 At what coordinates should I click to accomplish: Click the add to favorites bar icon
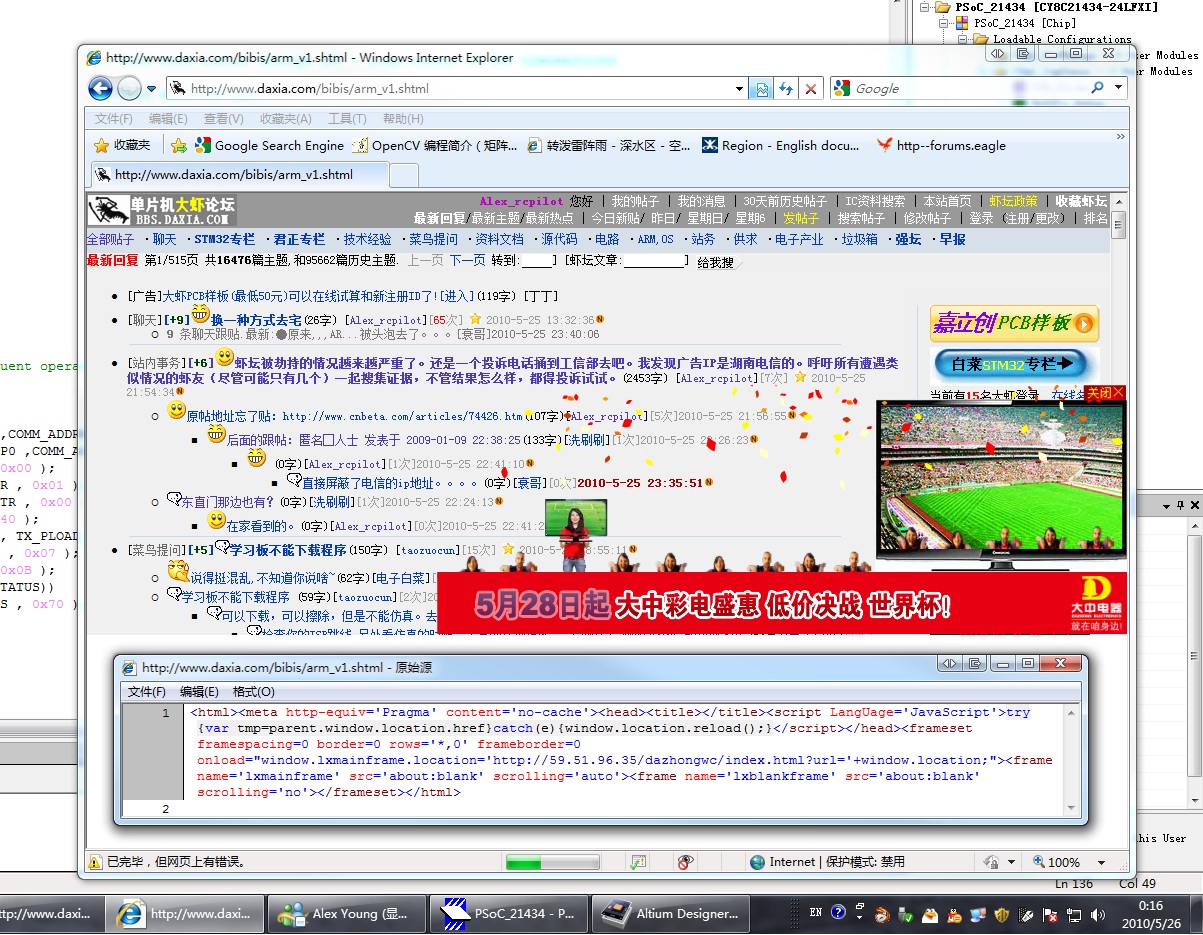point(179,146)
